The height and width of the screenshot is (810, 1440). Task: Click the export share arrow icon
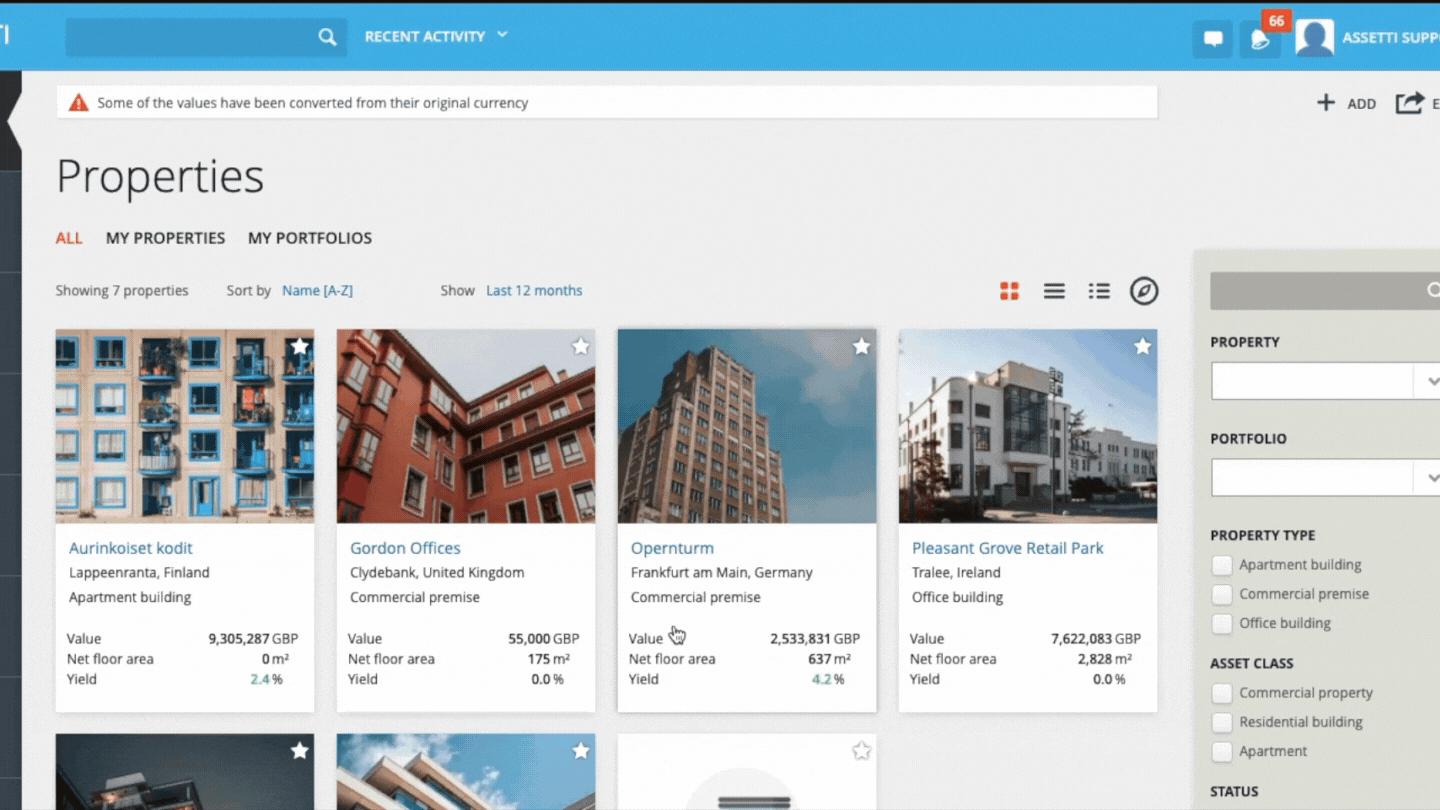(x=1409, y=102)
